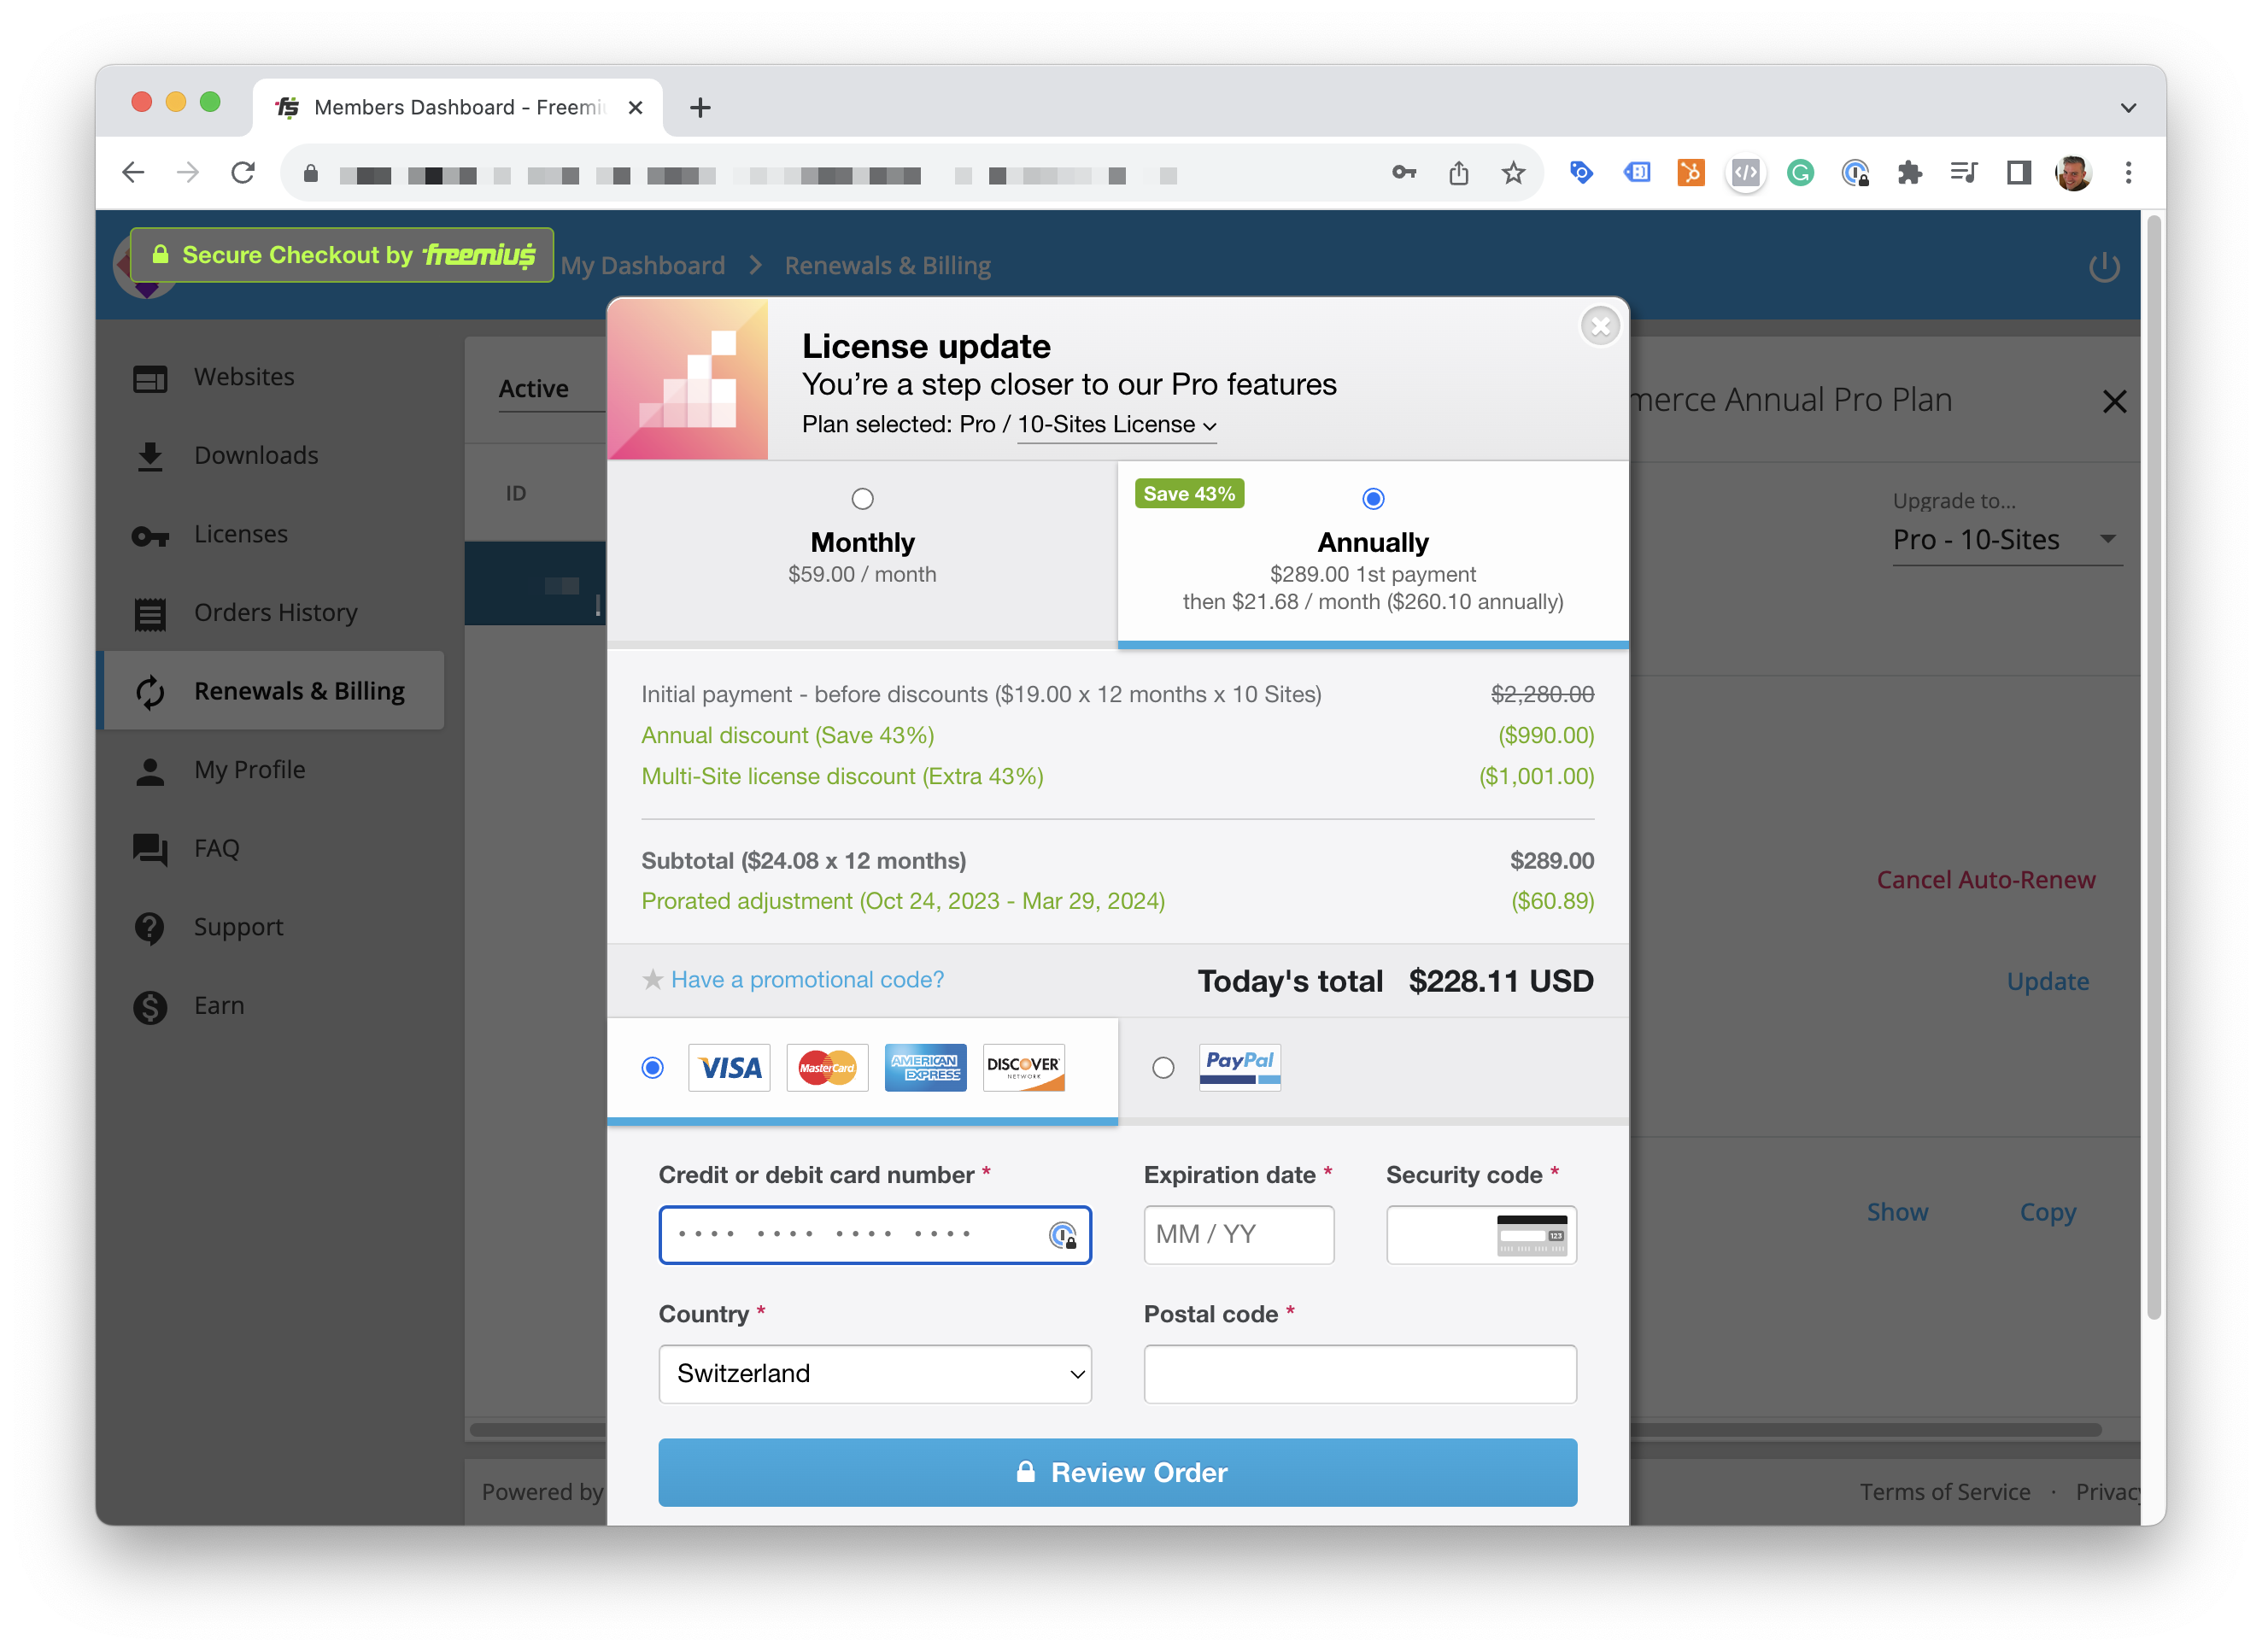Viewport: 2262px width, 1652px height.
Task: Select credit card payment radio button
Action: 652,1068
